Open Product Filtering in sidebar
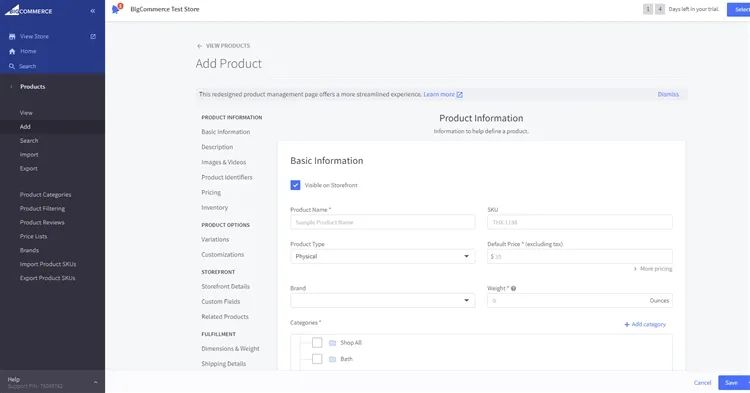 click(43, 208)
